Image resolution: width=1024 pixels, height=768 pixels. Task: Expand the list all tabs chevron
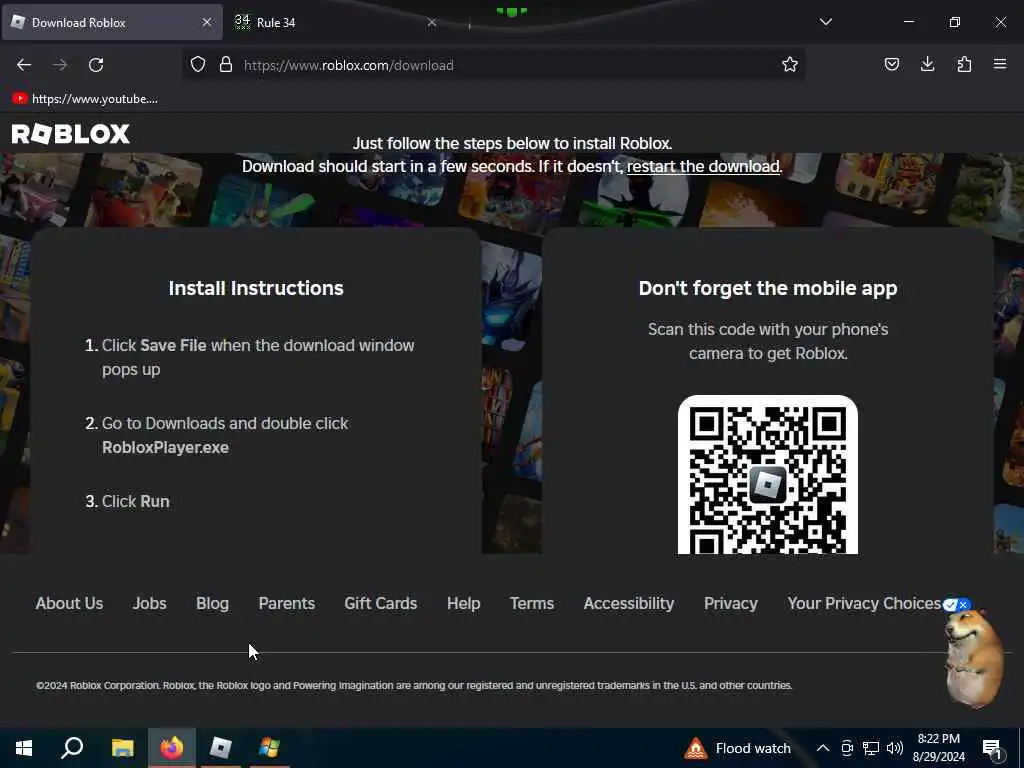tap(825, 22)
